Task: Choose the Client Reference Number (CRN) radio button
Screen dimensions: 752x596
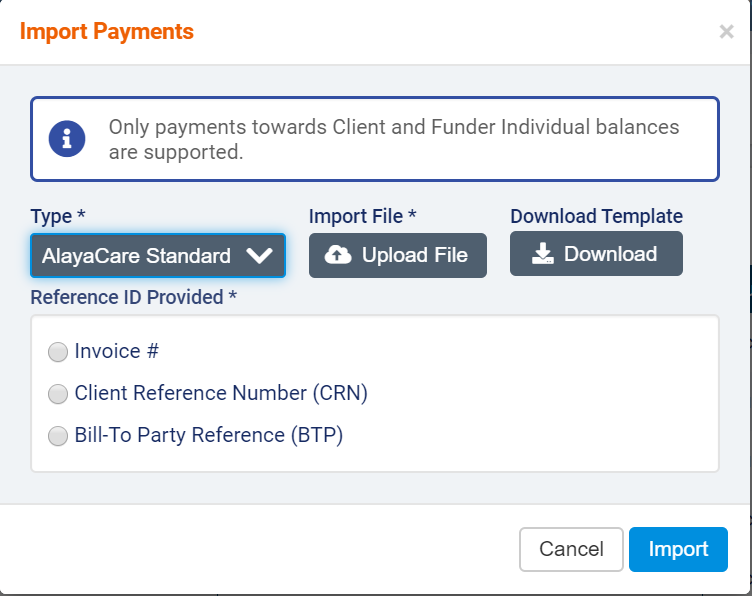Action: click(58, 394)
